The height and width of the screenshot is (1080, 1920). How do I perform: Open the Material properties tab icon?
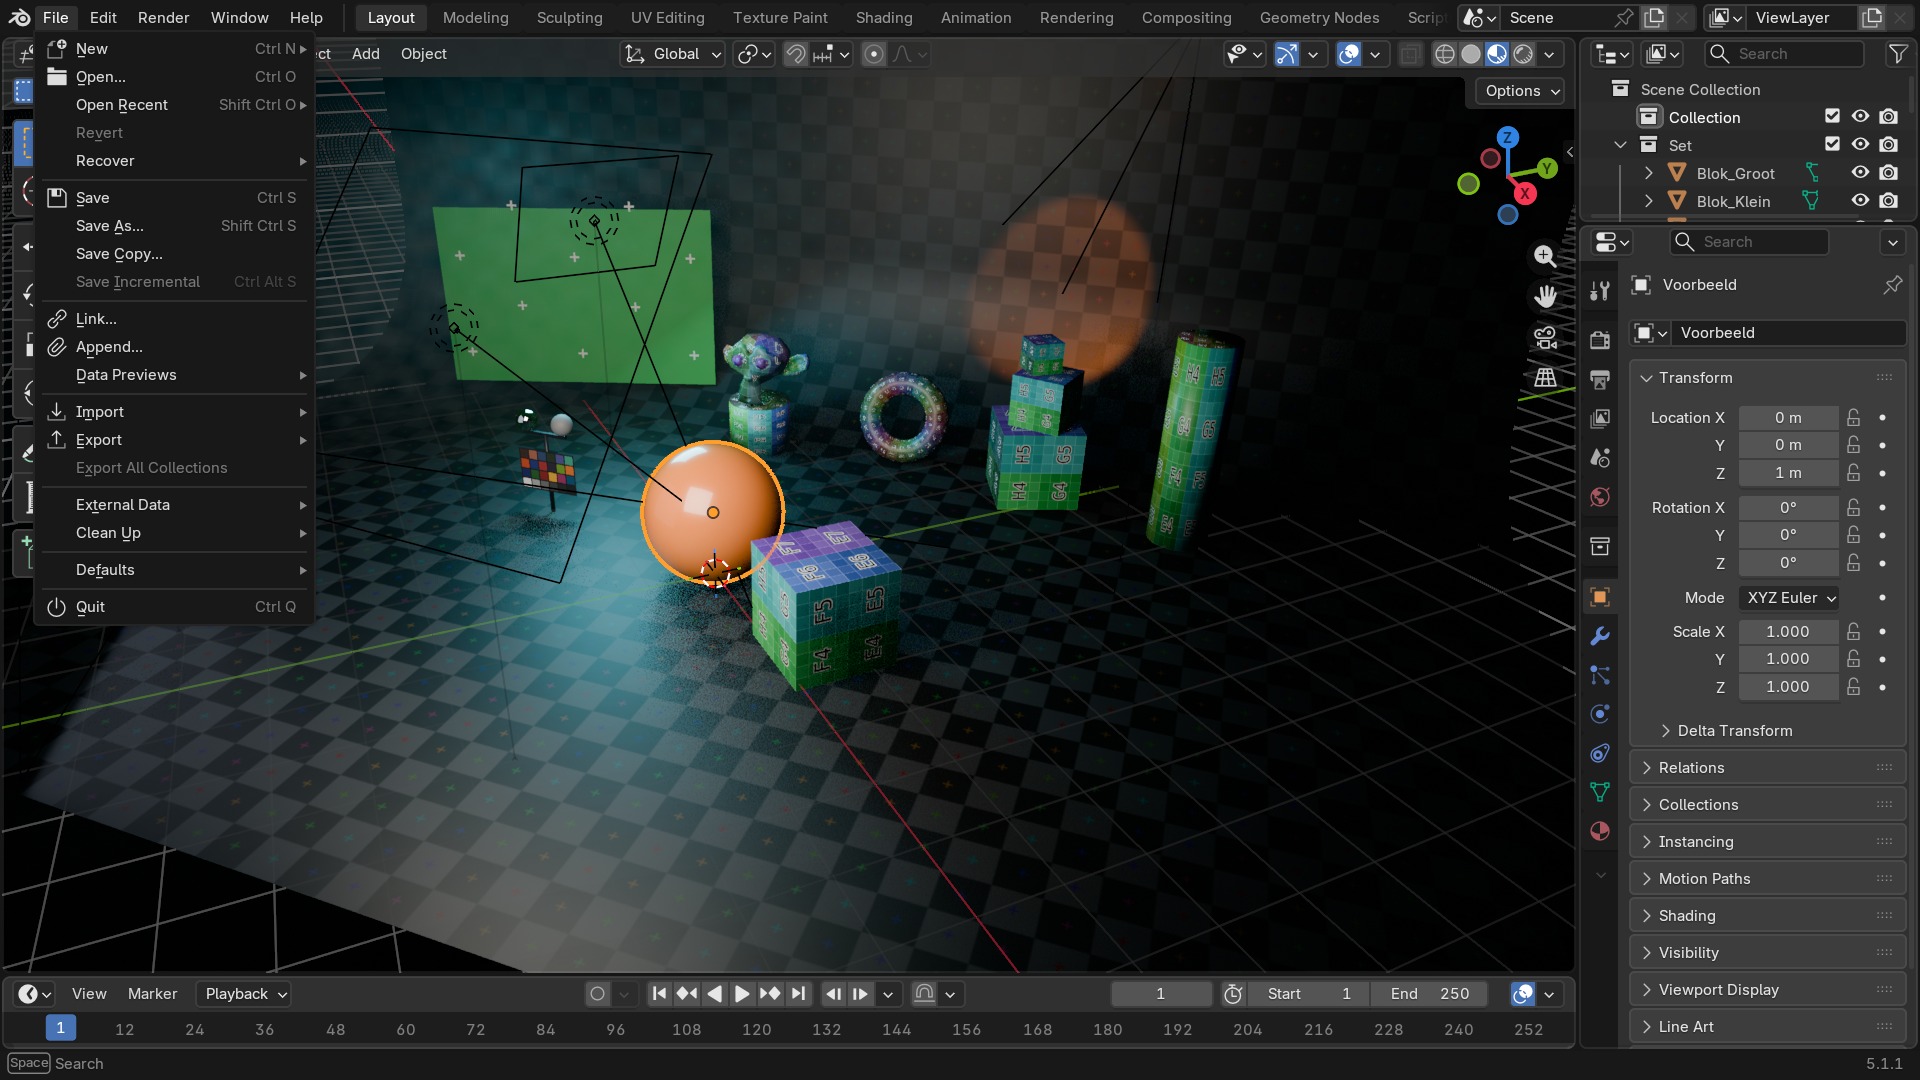coord(1600,831)
